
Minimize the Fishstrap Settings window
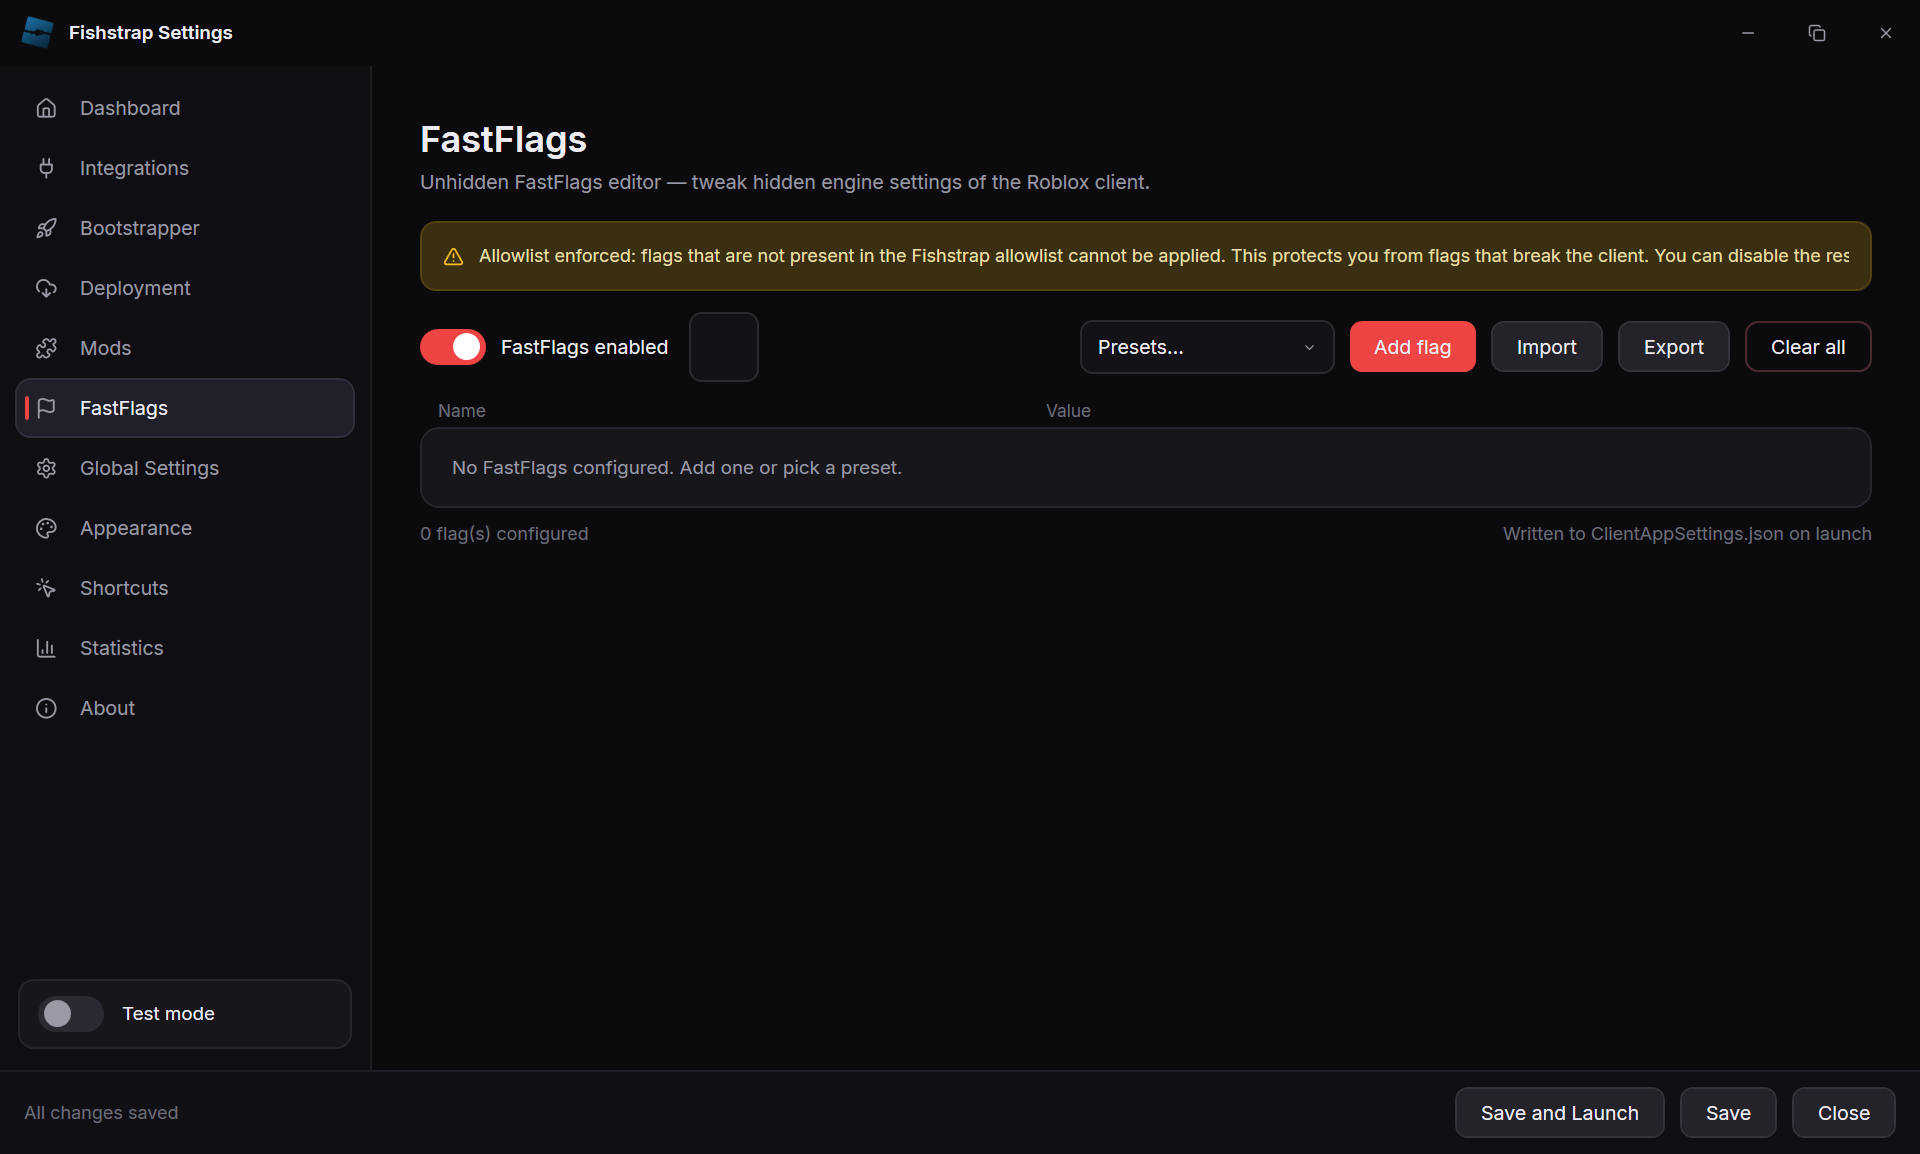tap(1748, 33)
